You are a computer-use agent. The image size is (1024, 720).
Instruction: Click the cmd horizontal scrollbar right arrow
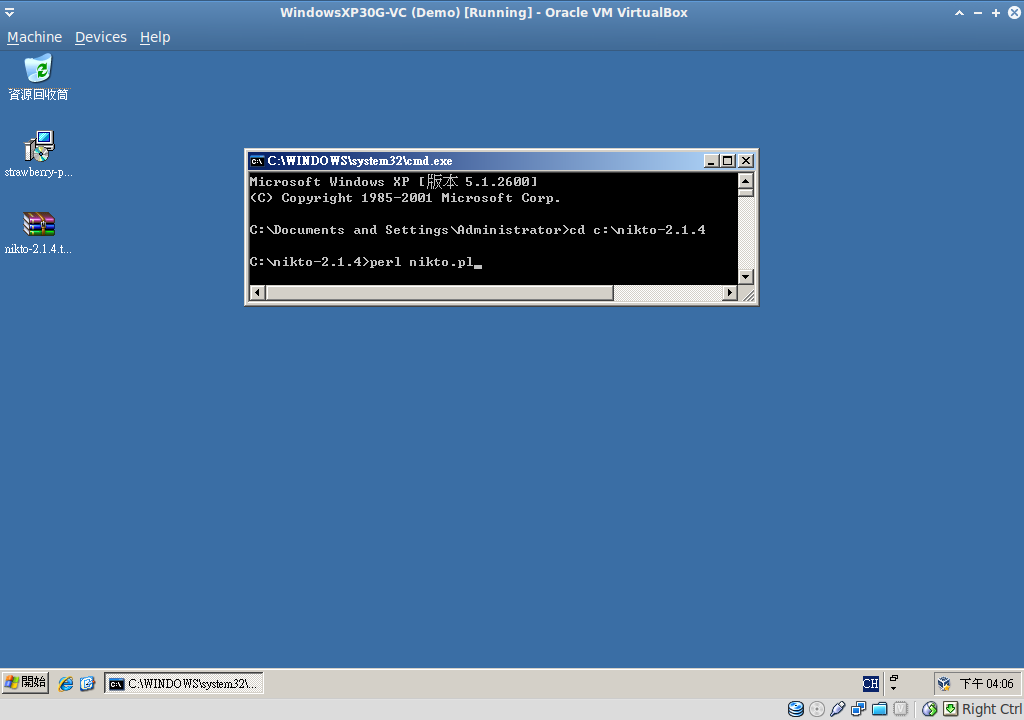(x=729, y=292)
